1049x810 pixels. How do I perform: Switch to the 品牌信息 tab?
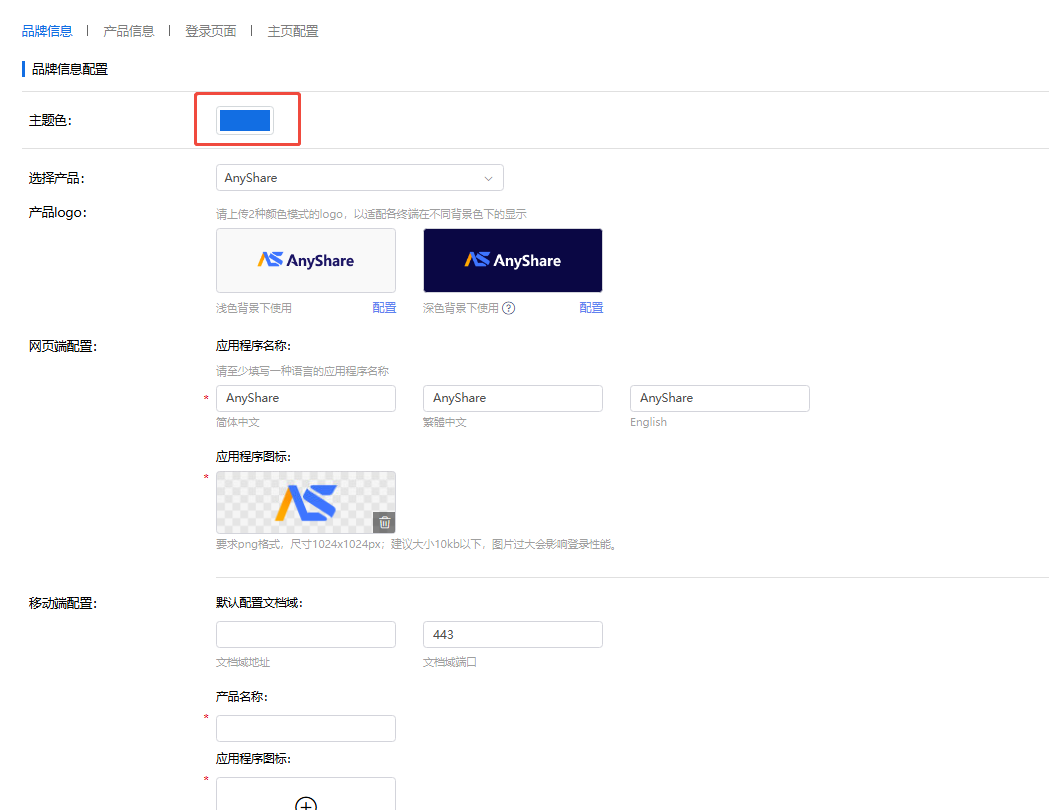point(47,31)
